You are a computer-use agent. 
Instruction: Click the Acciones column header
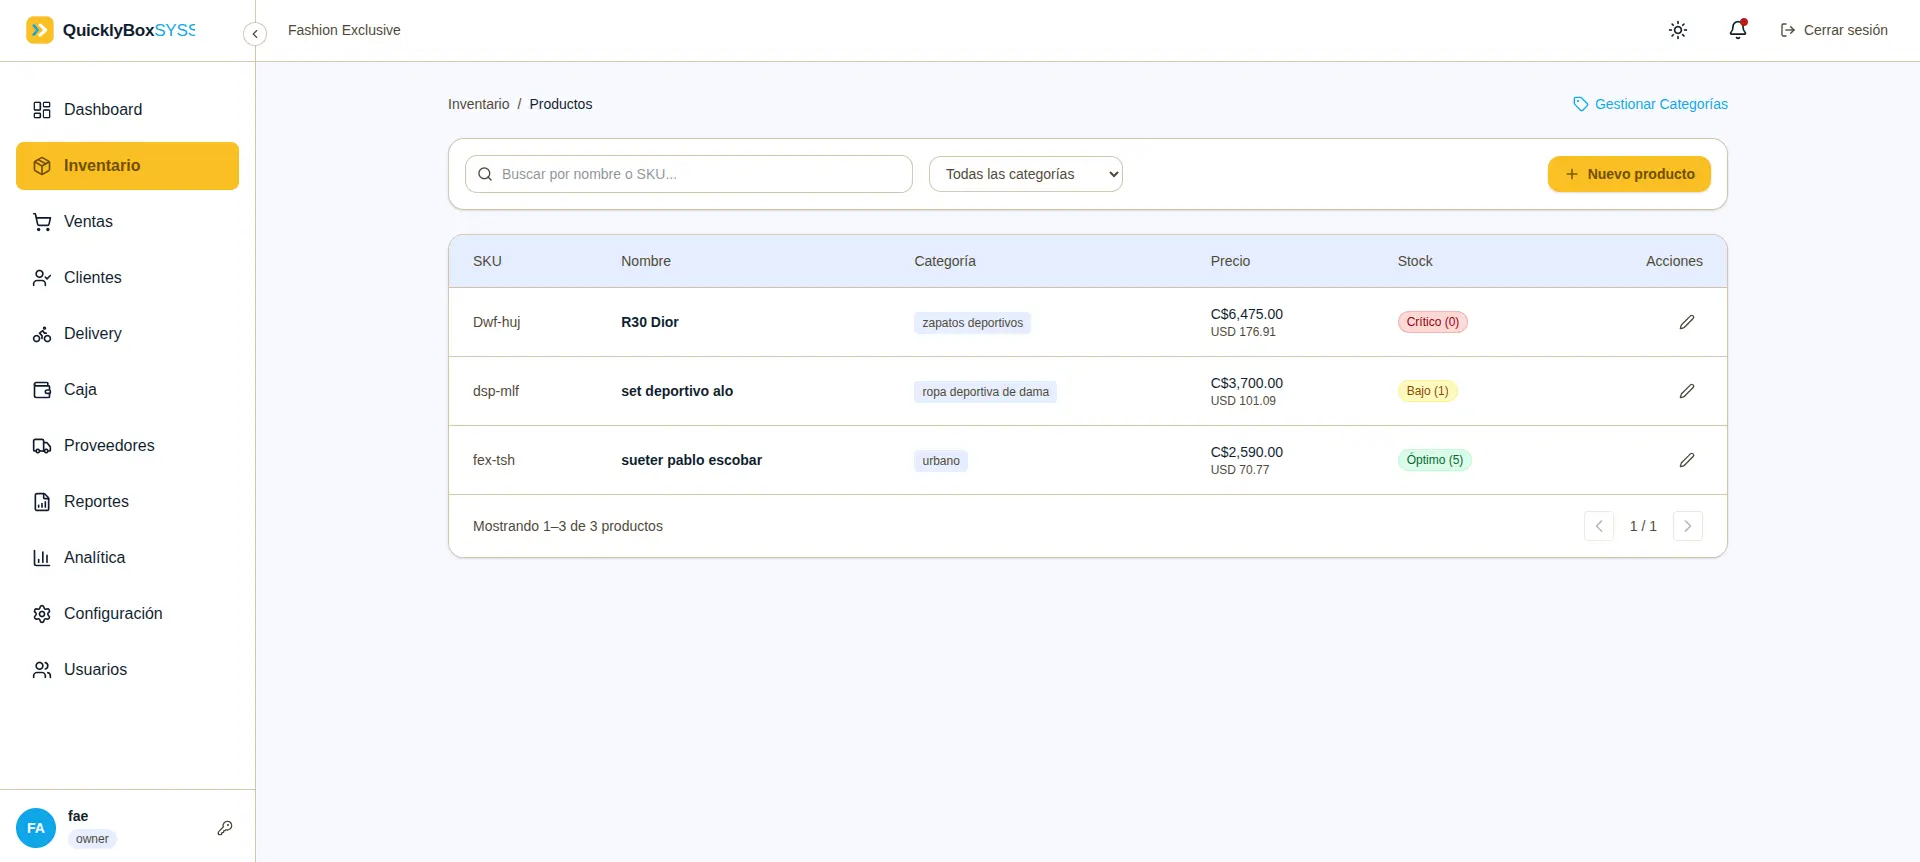point(1674,261)
